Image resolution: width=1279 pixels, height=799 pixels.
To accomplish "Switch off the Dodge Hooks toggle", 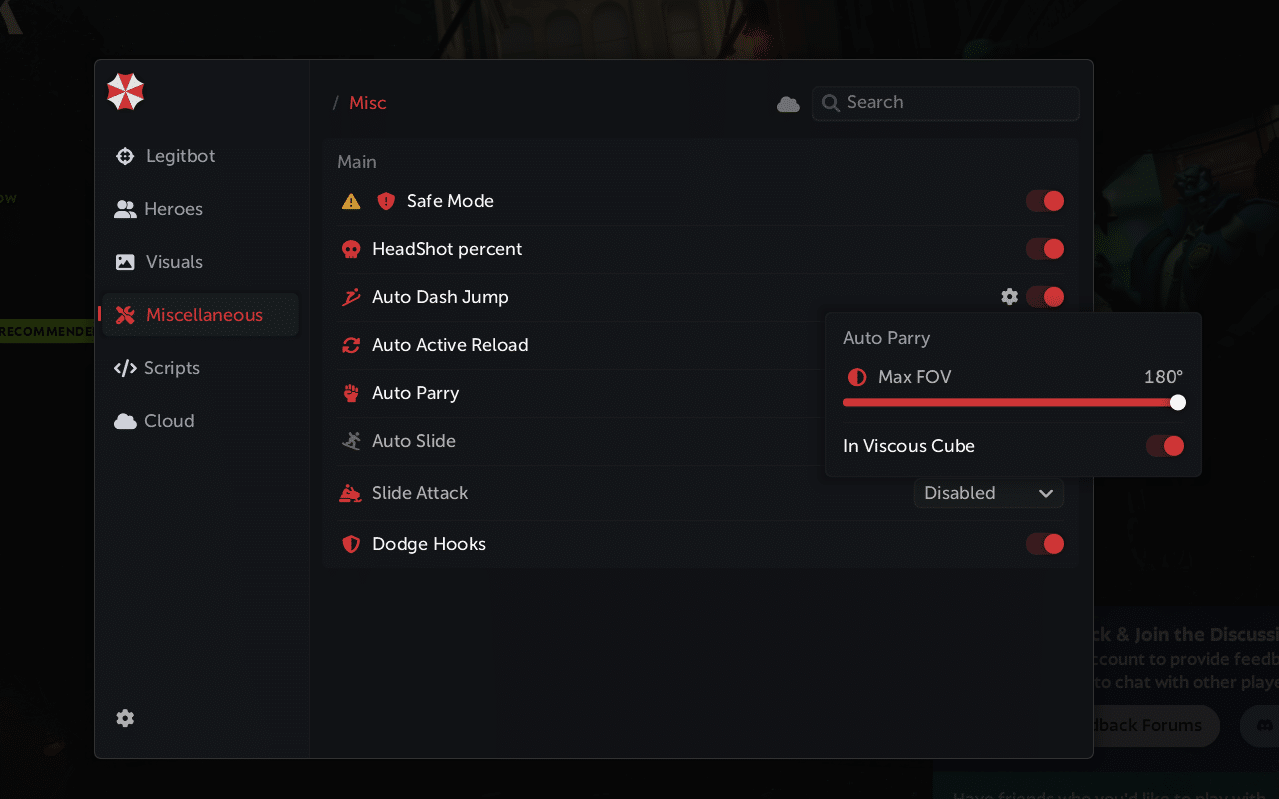I will [x=1045, y=544].
